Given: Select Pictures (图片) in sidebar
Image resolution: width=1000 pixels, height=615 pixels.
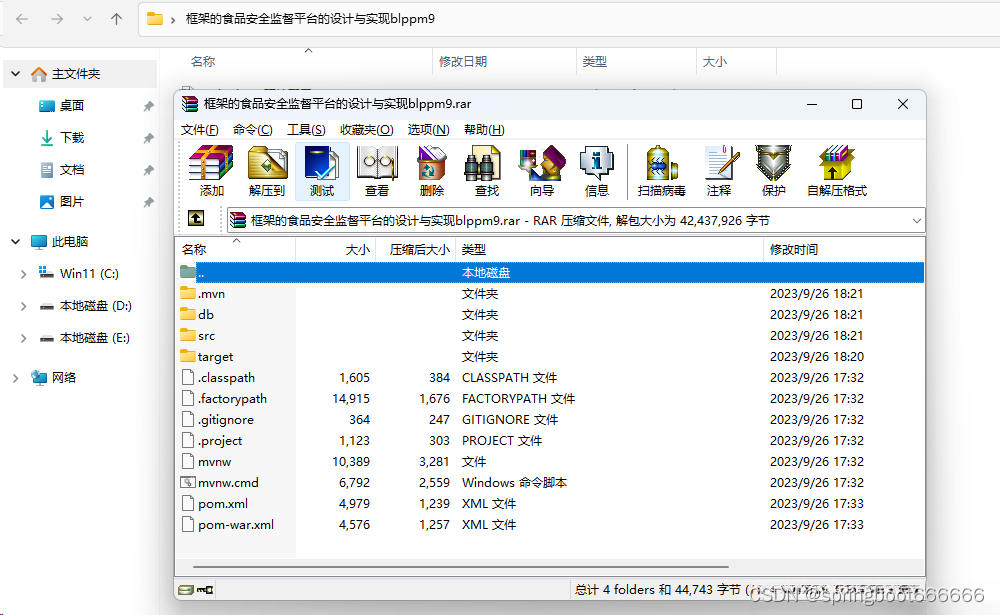Looking at the screenshot, I should click(x=71, y=202).
